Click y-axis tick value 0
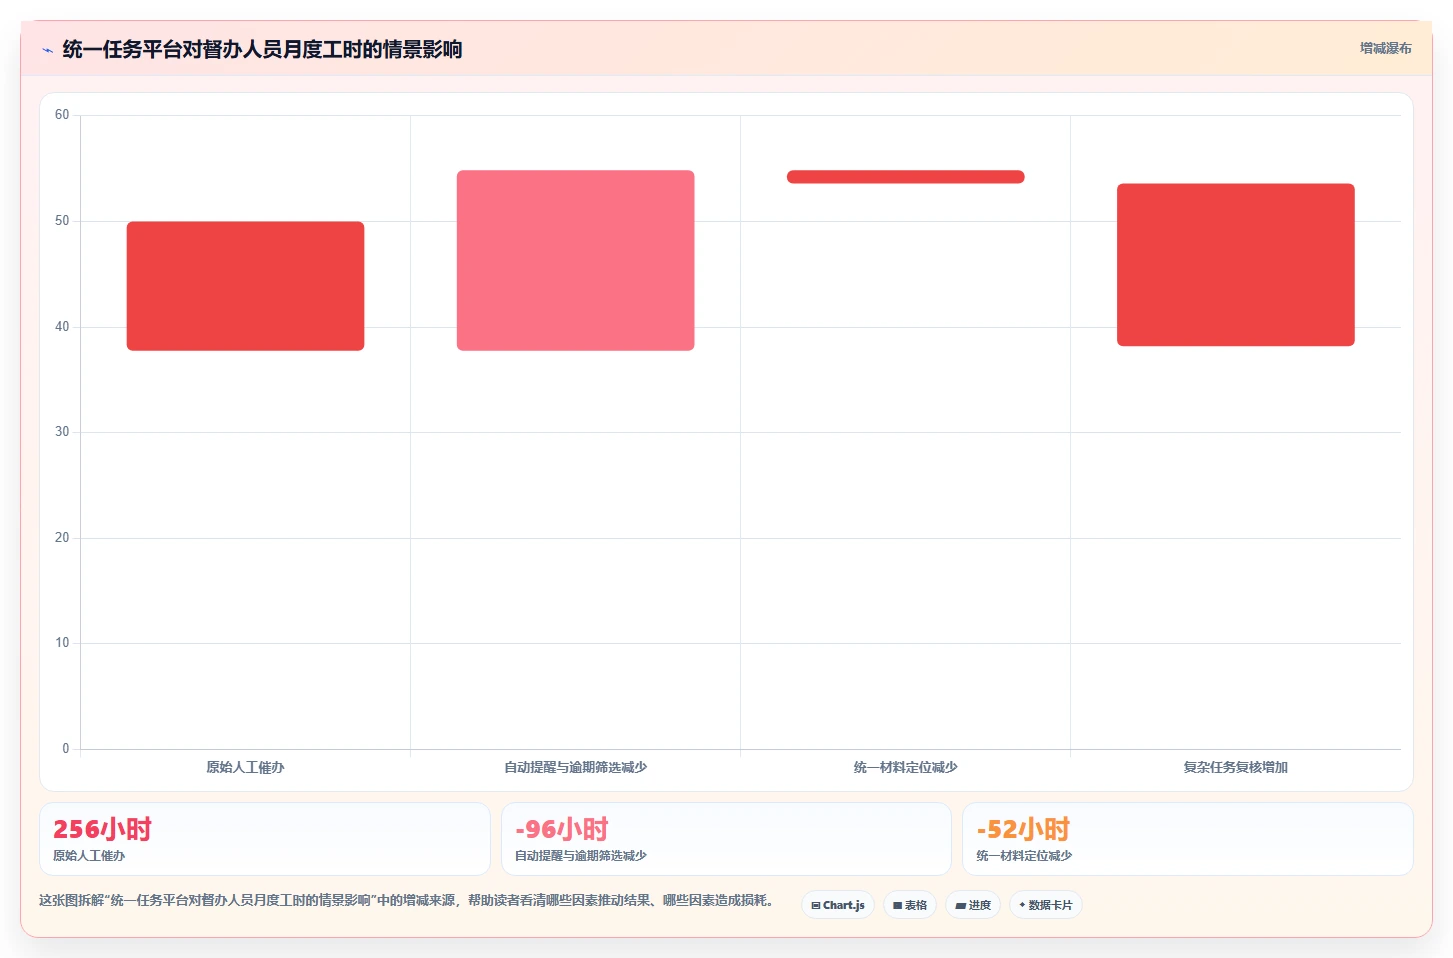Viewport: 1453px width, 958px height. click(x=66, y=749)
